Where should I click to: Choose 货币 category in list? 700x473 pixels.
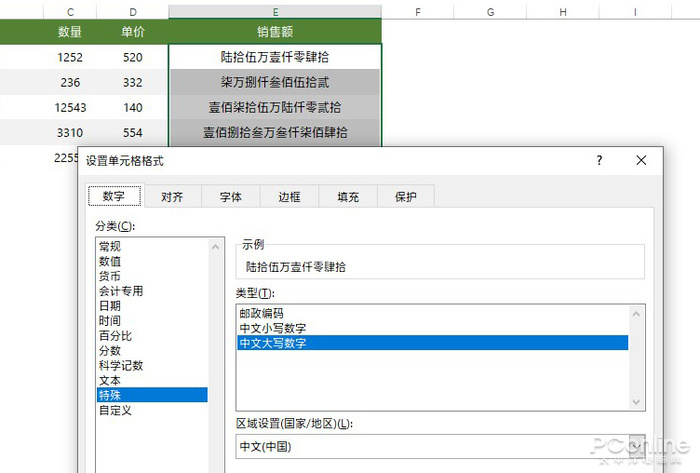click(x=110, y=276)
